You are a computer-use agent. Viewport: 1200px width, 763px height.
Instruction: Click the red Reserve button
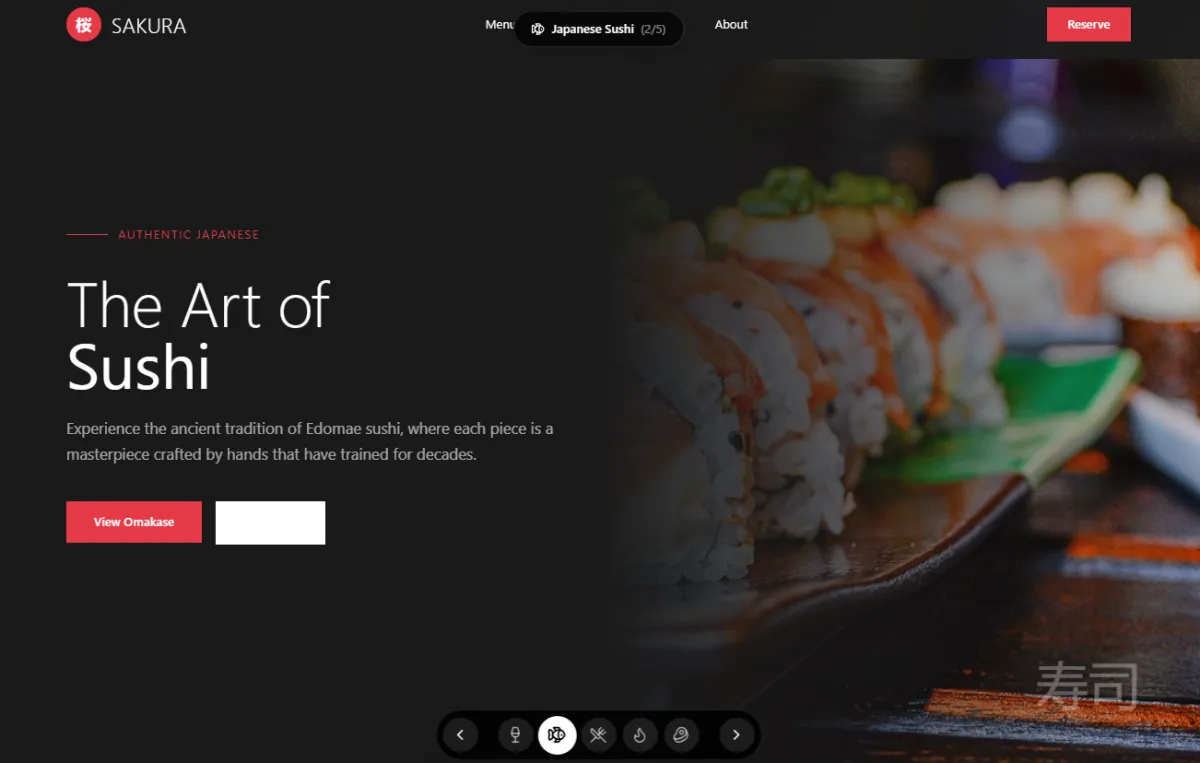click(x=1088, y=24)
